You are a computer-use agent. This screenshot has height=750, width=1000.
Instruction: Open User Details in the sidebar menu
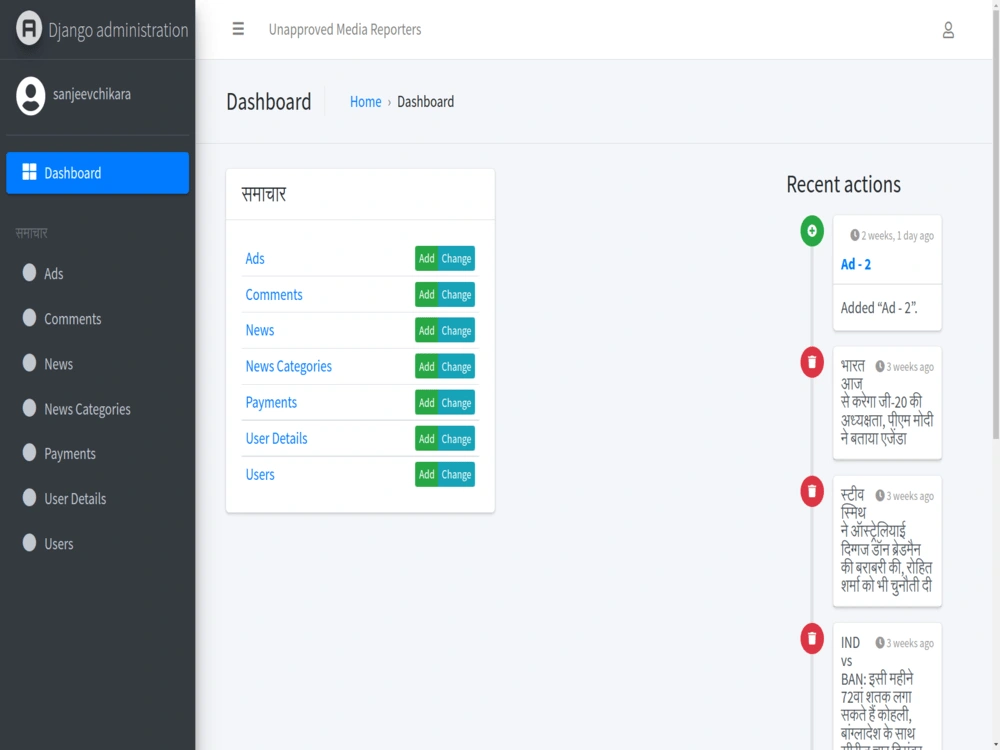point(98,499)
